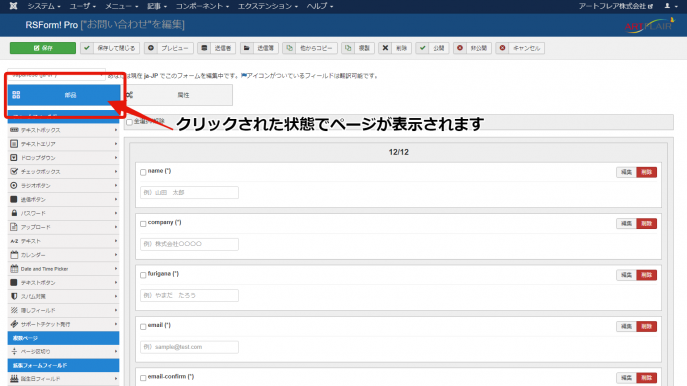
Task: Click the company input with 株式会社 placeholder
Action: click(189, 244)
